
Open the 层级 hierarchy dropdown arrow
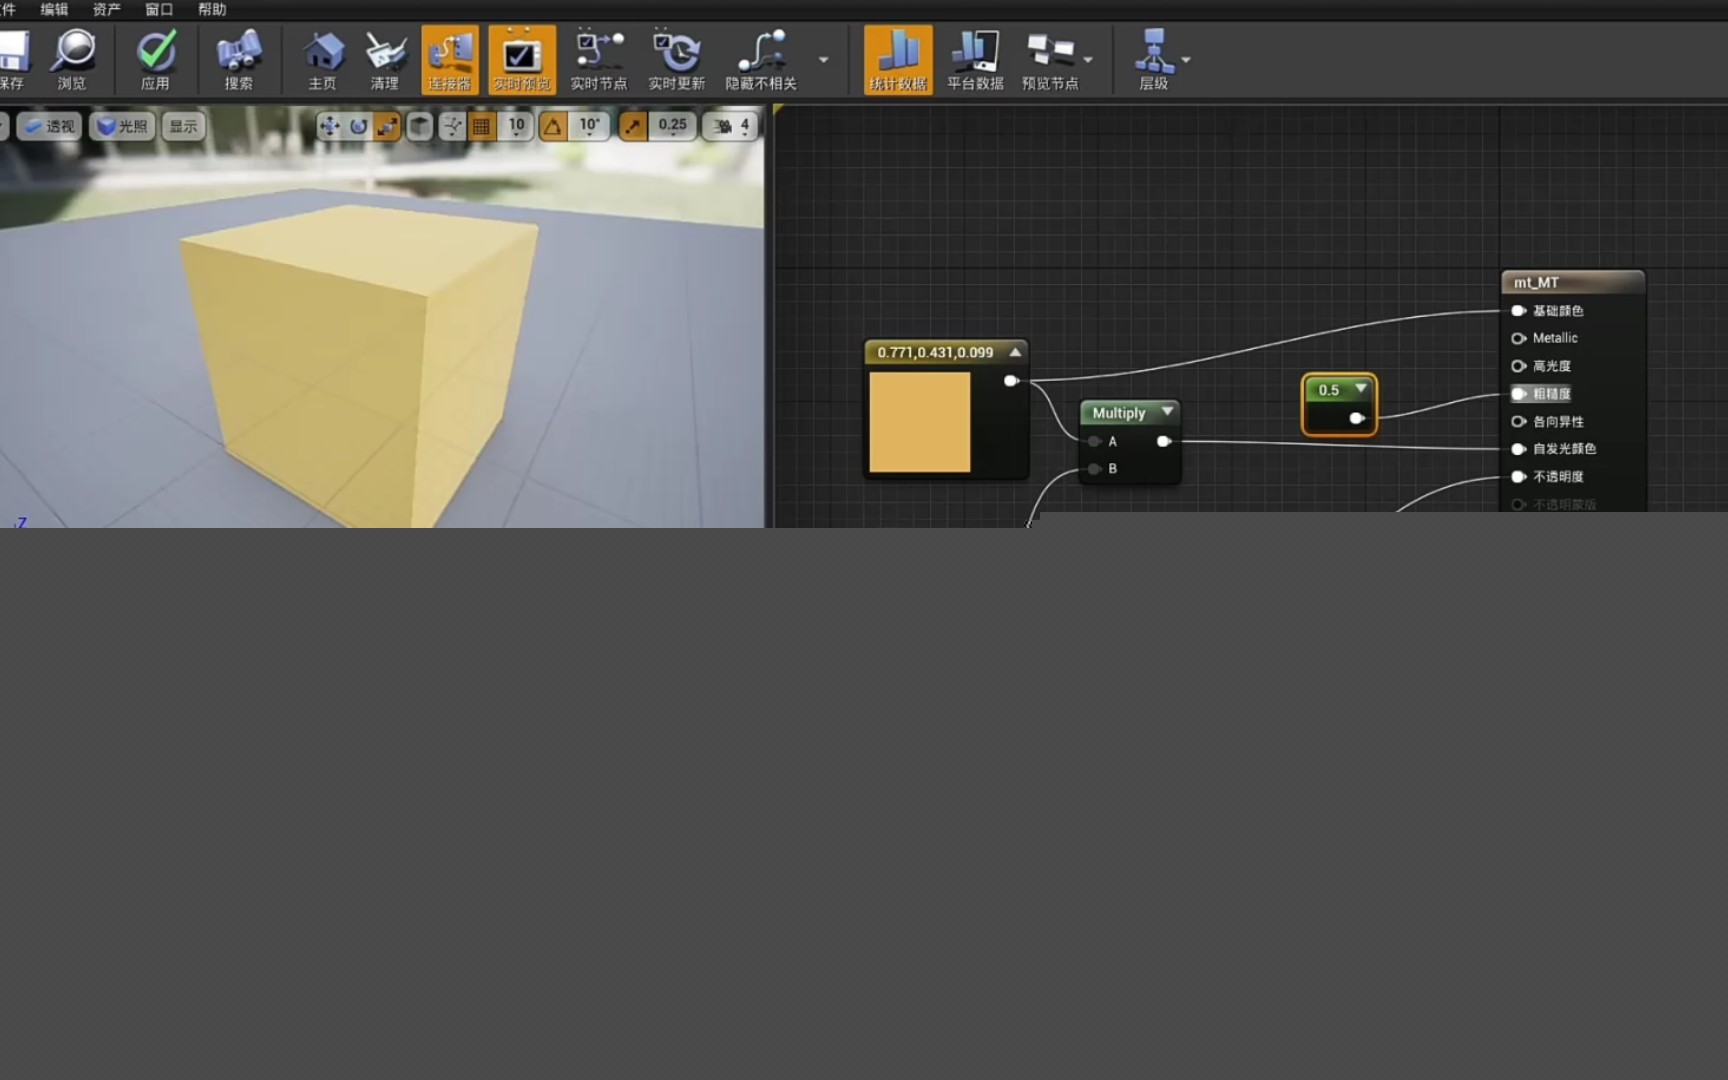1186,60
